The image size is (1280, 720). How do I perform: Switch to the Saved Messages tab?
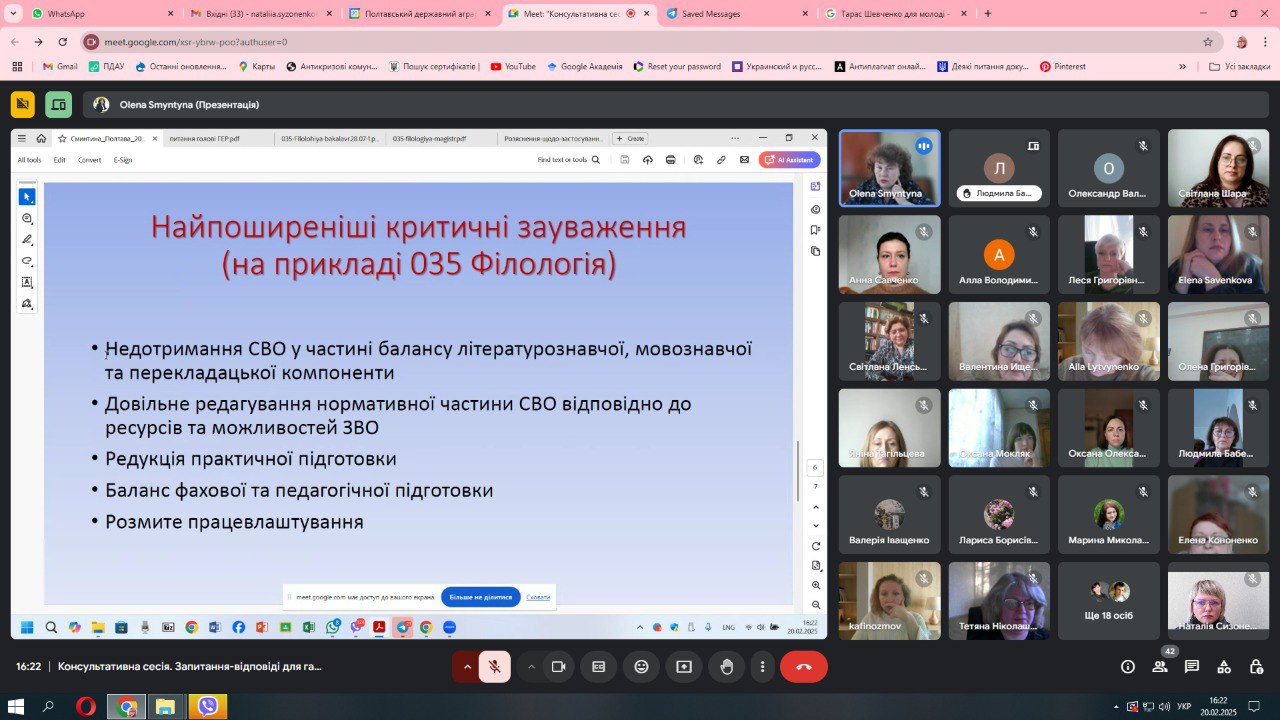coord(735,14)
